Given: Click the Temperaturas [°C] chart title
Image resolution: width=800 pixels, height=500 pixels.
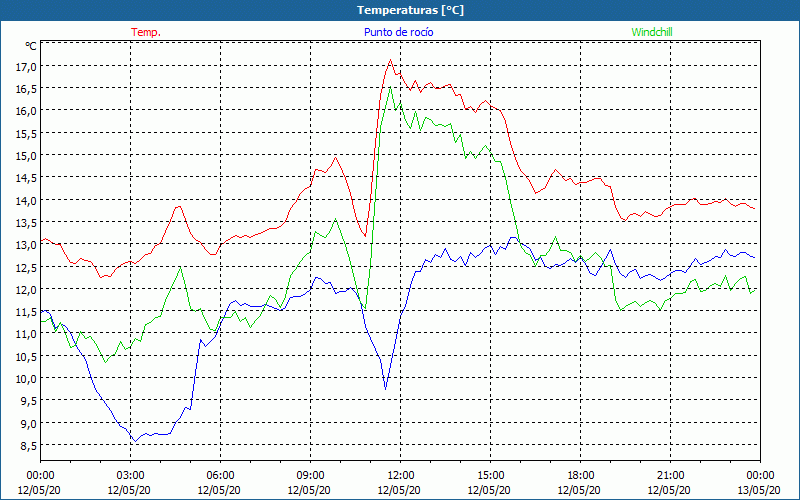Looking at the screenshot, I should tap(410, 10).
